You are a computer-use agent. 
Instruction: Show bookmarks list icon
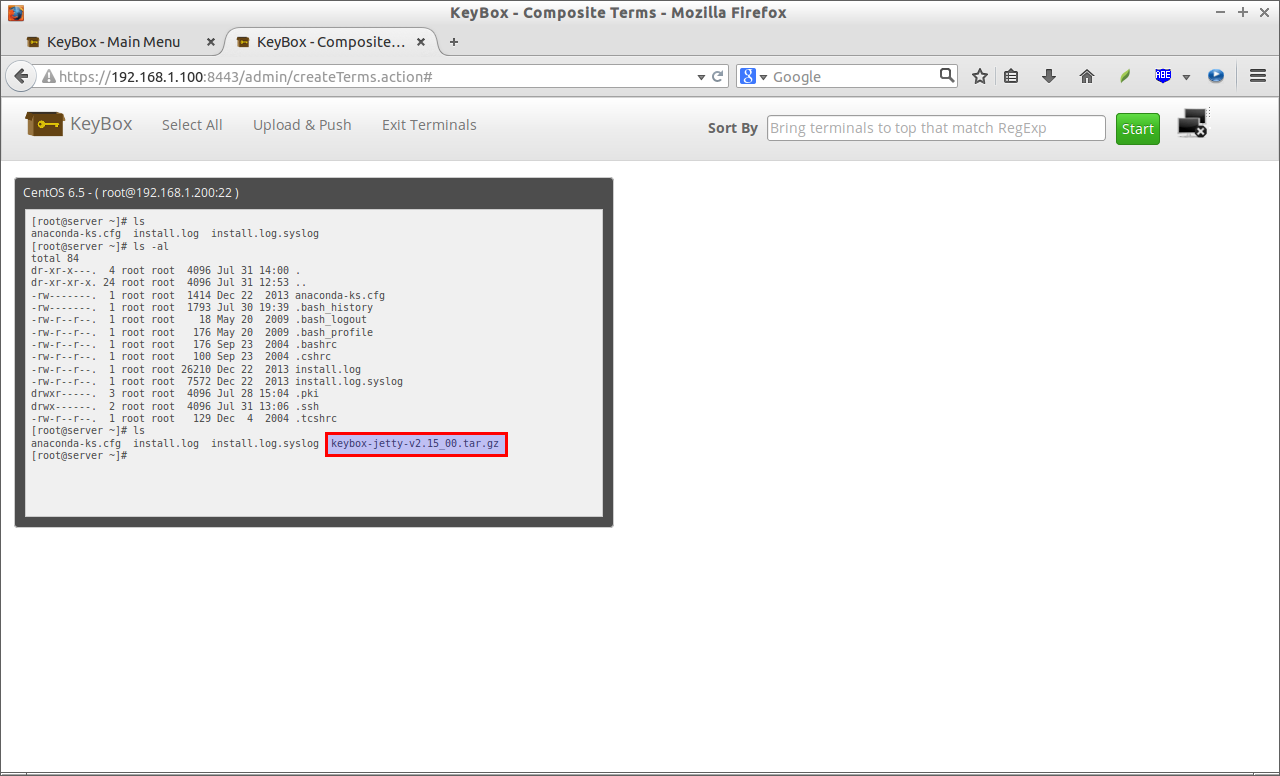(1011, 76)
